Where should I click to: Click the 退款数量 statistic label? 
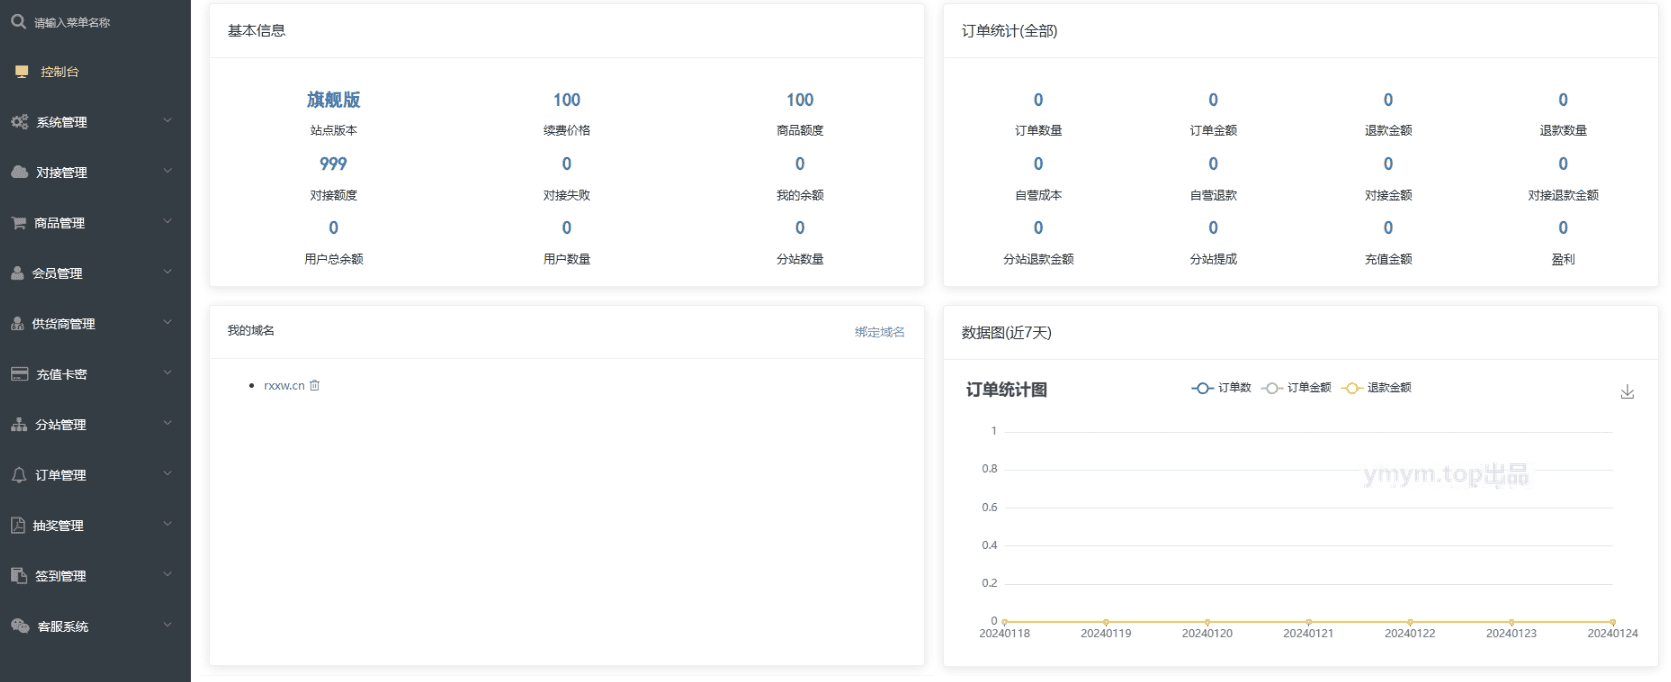(x=1563, y=130)
